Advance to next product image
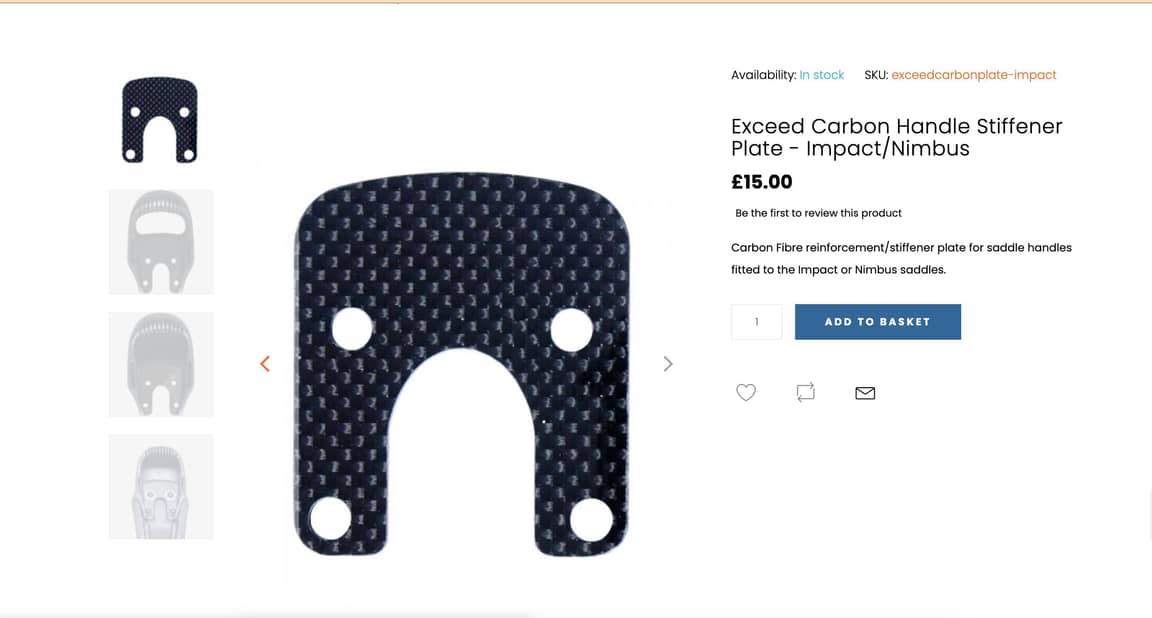This screenshot has height=618, width=1152. (668, 364)
